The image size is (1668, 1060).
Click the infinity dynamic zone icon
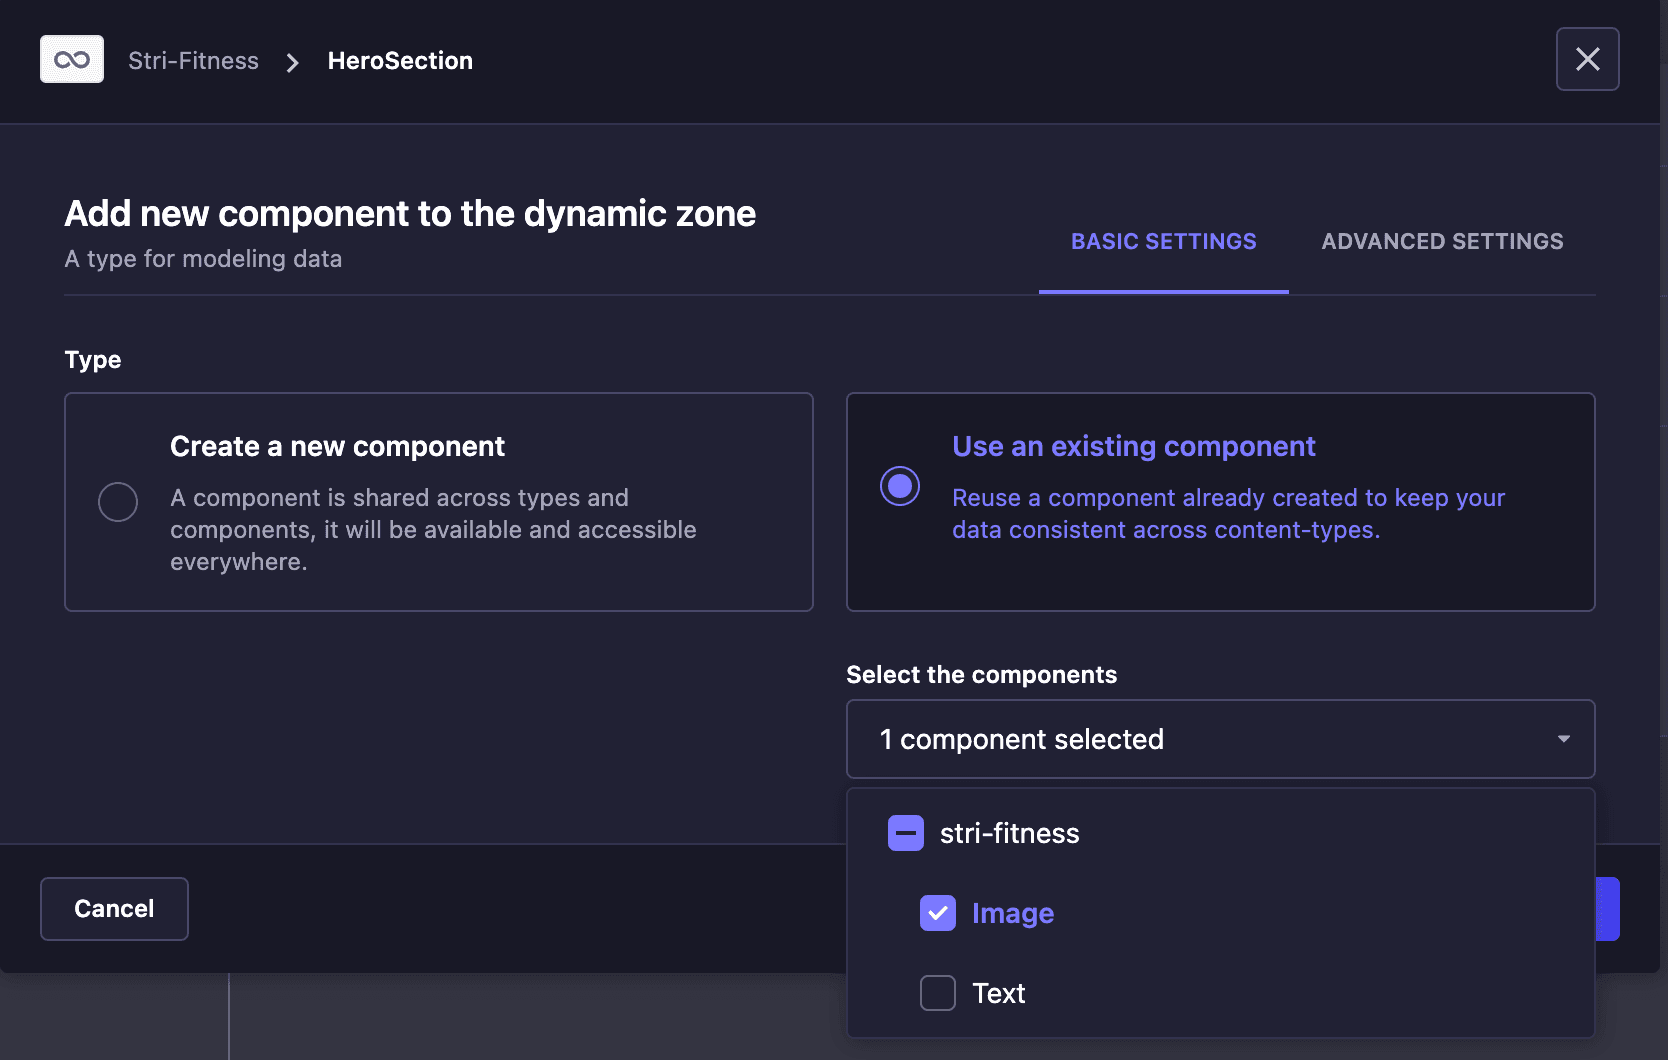point(72,60)
